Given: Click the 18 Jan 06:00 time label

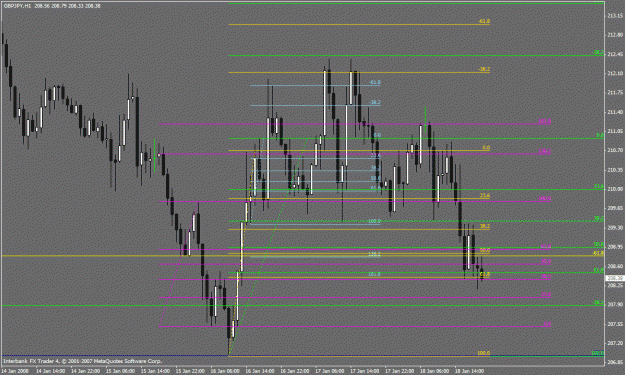Looking at the screenshot, I should [x=435, y=371].
